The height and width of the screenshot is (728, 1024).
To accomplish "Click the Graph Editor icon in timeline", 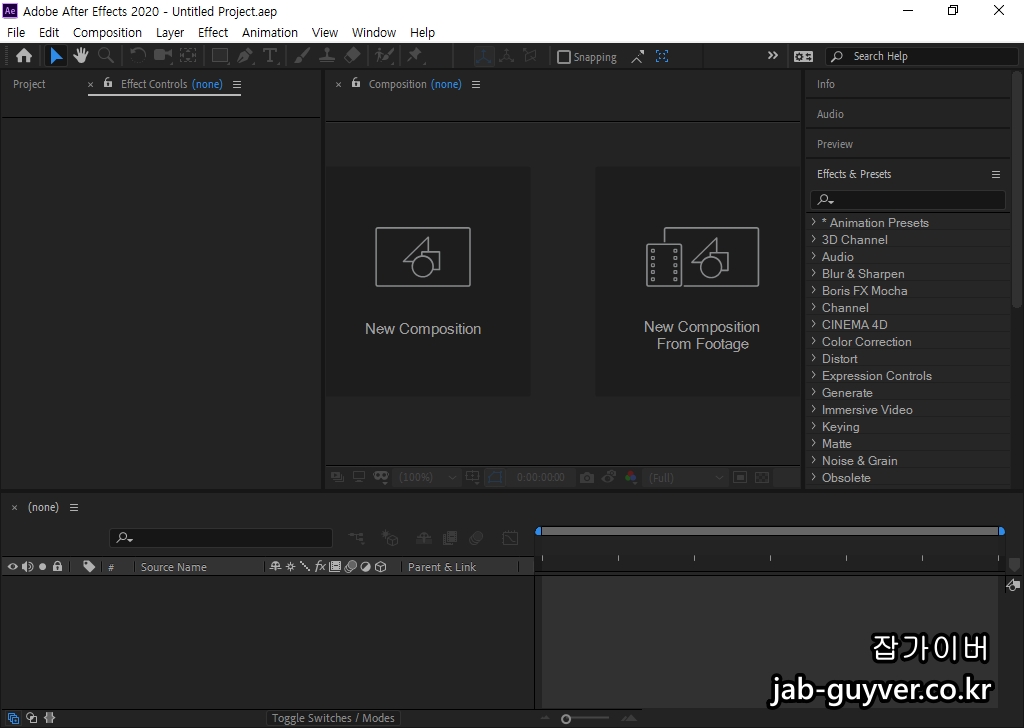I will [510, 538].
